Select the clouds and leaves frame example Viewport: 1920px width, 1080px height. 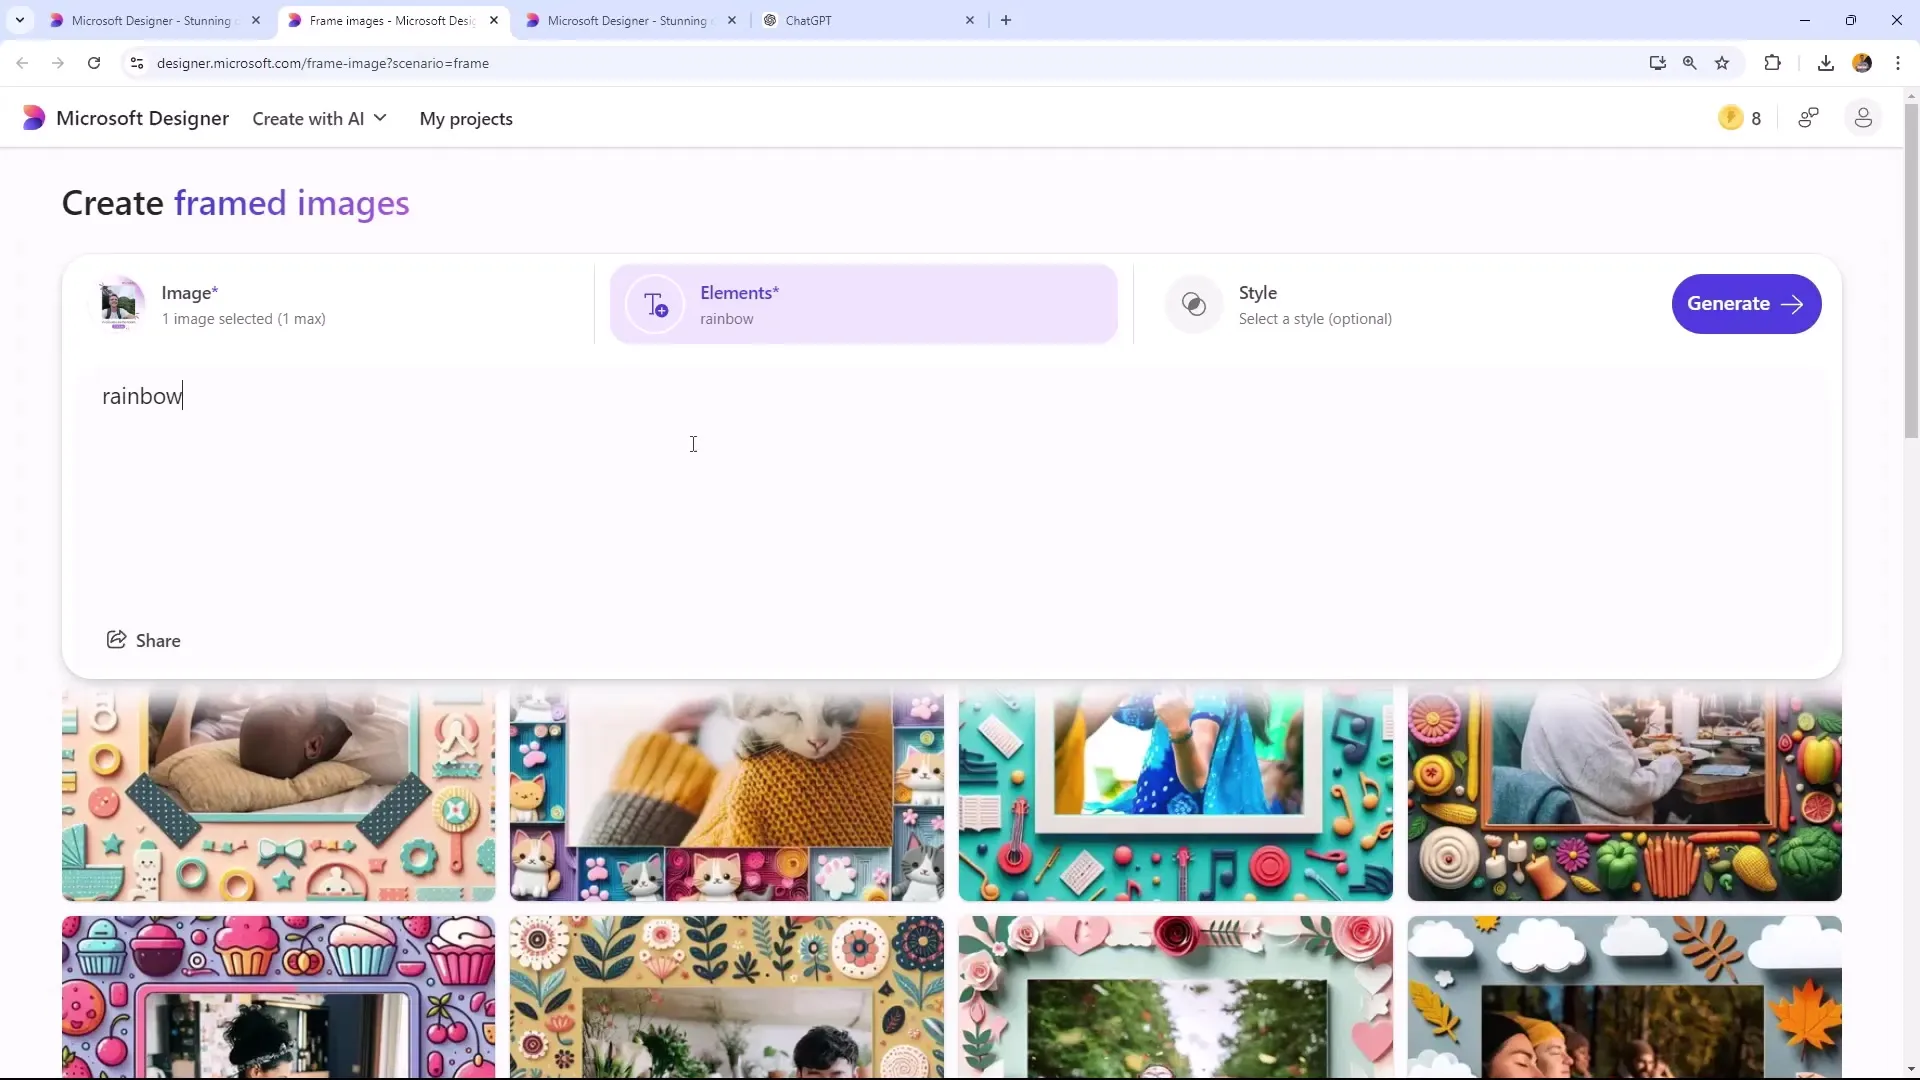tap(1624, 997)
